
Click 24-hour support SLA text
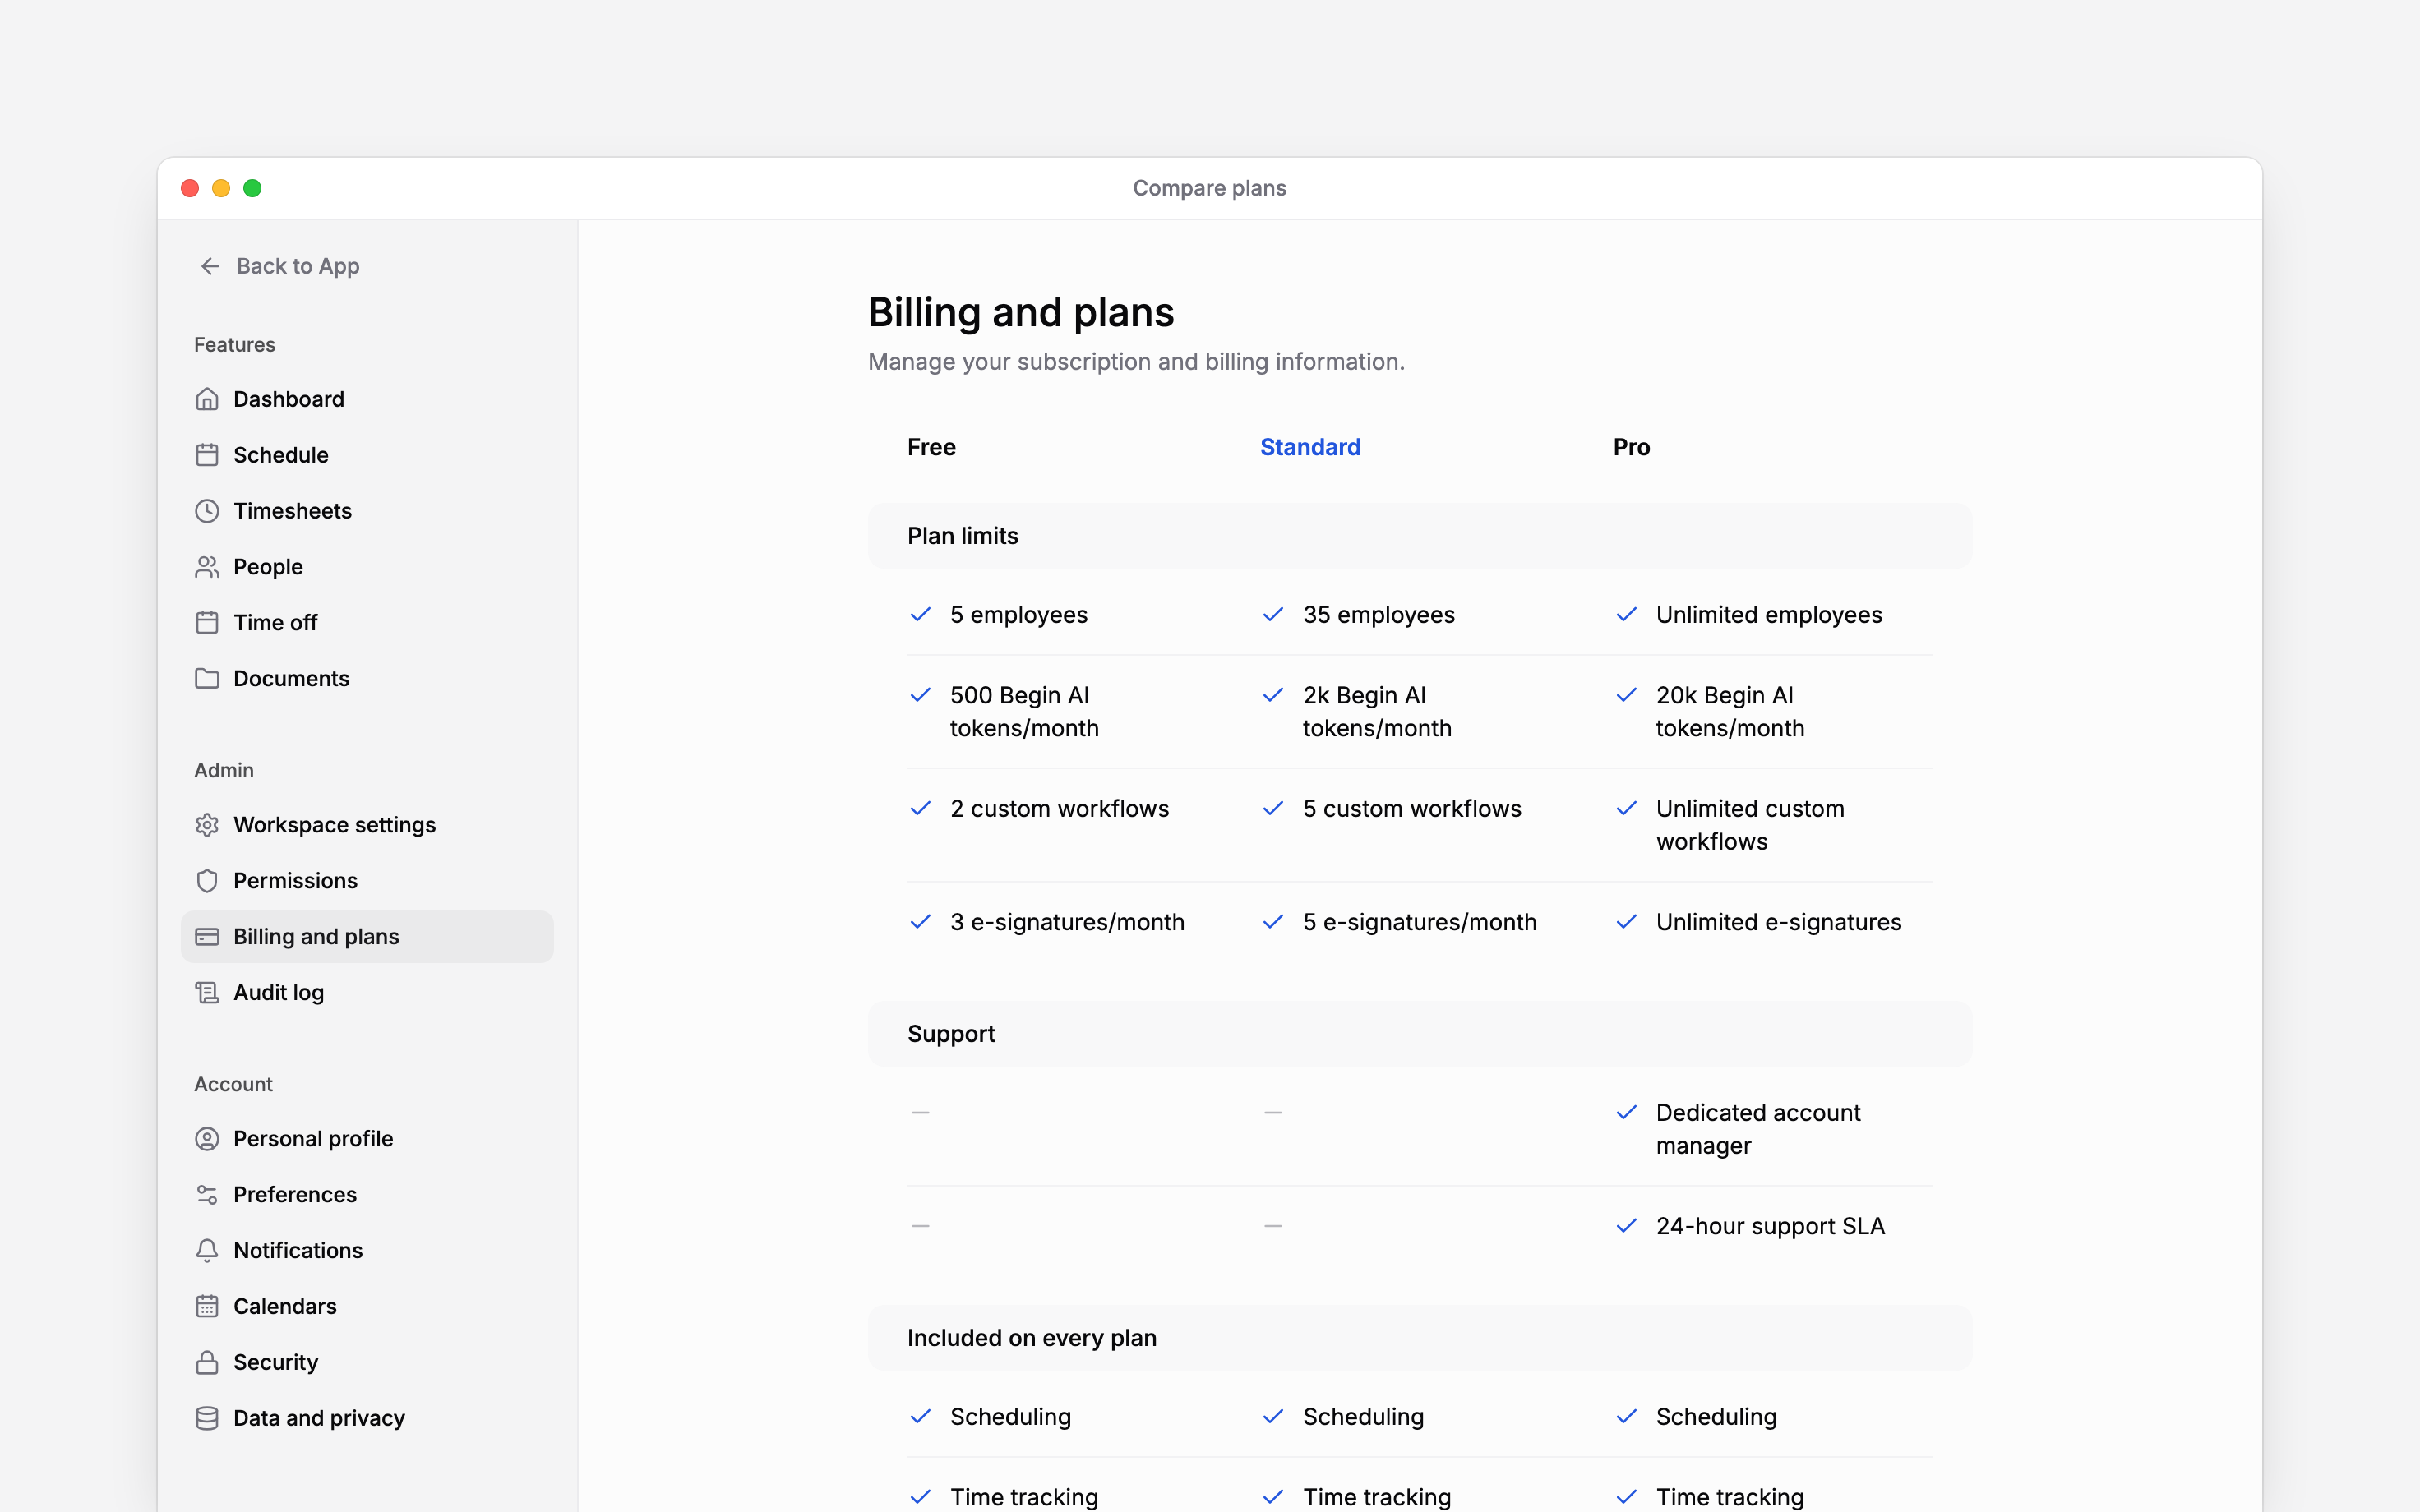(1770, 1226)
